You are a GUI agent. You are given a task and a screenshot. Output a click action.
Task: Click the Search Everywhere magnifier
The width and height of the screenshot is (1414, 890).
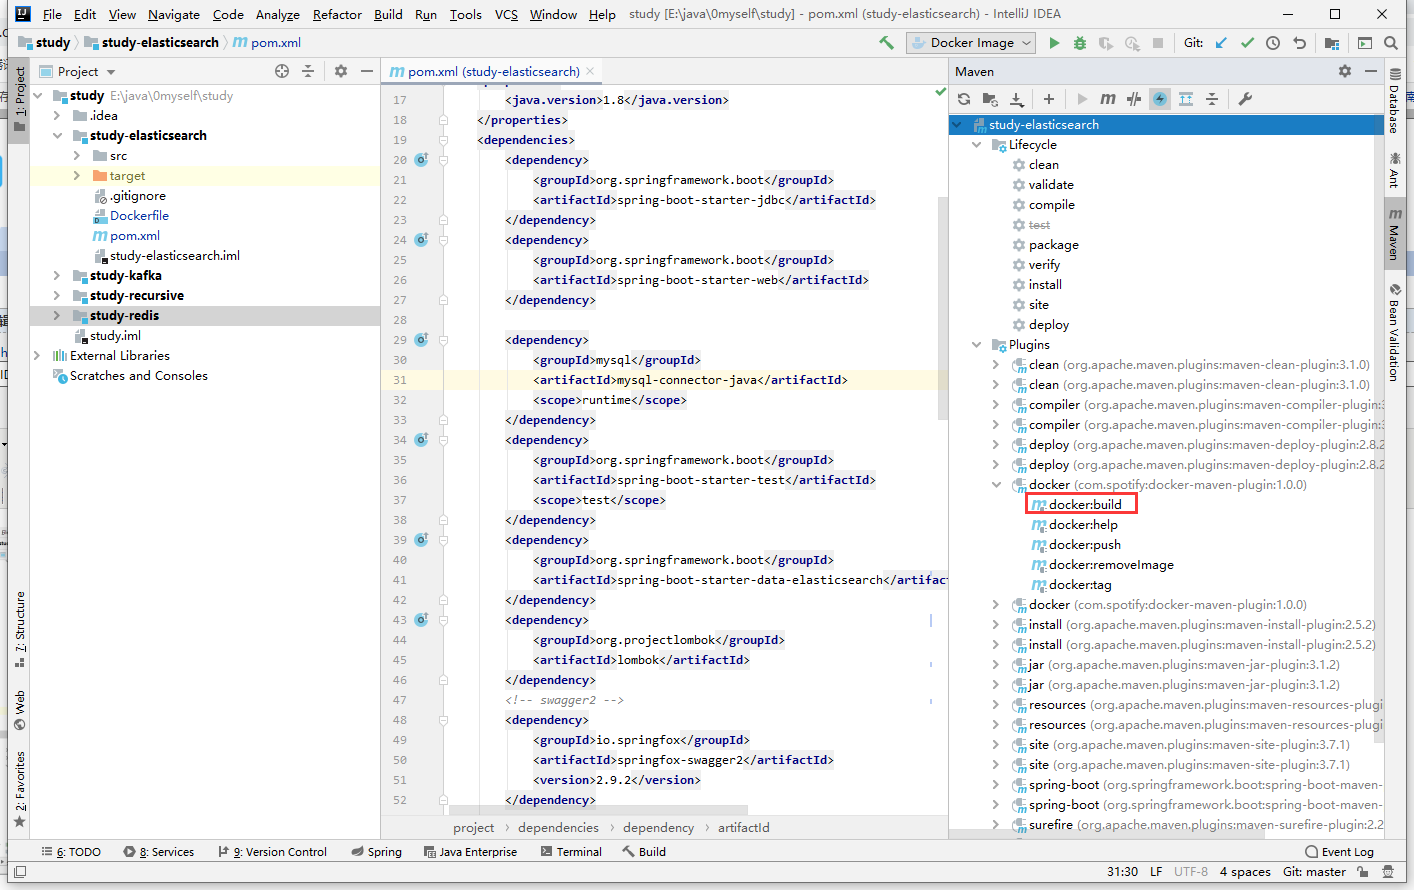click(1391, 43)
